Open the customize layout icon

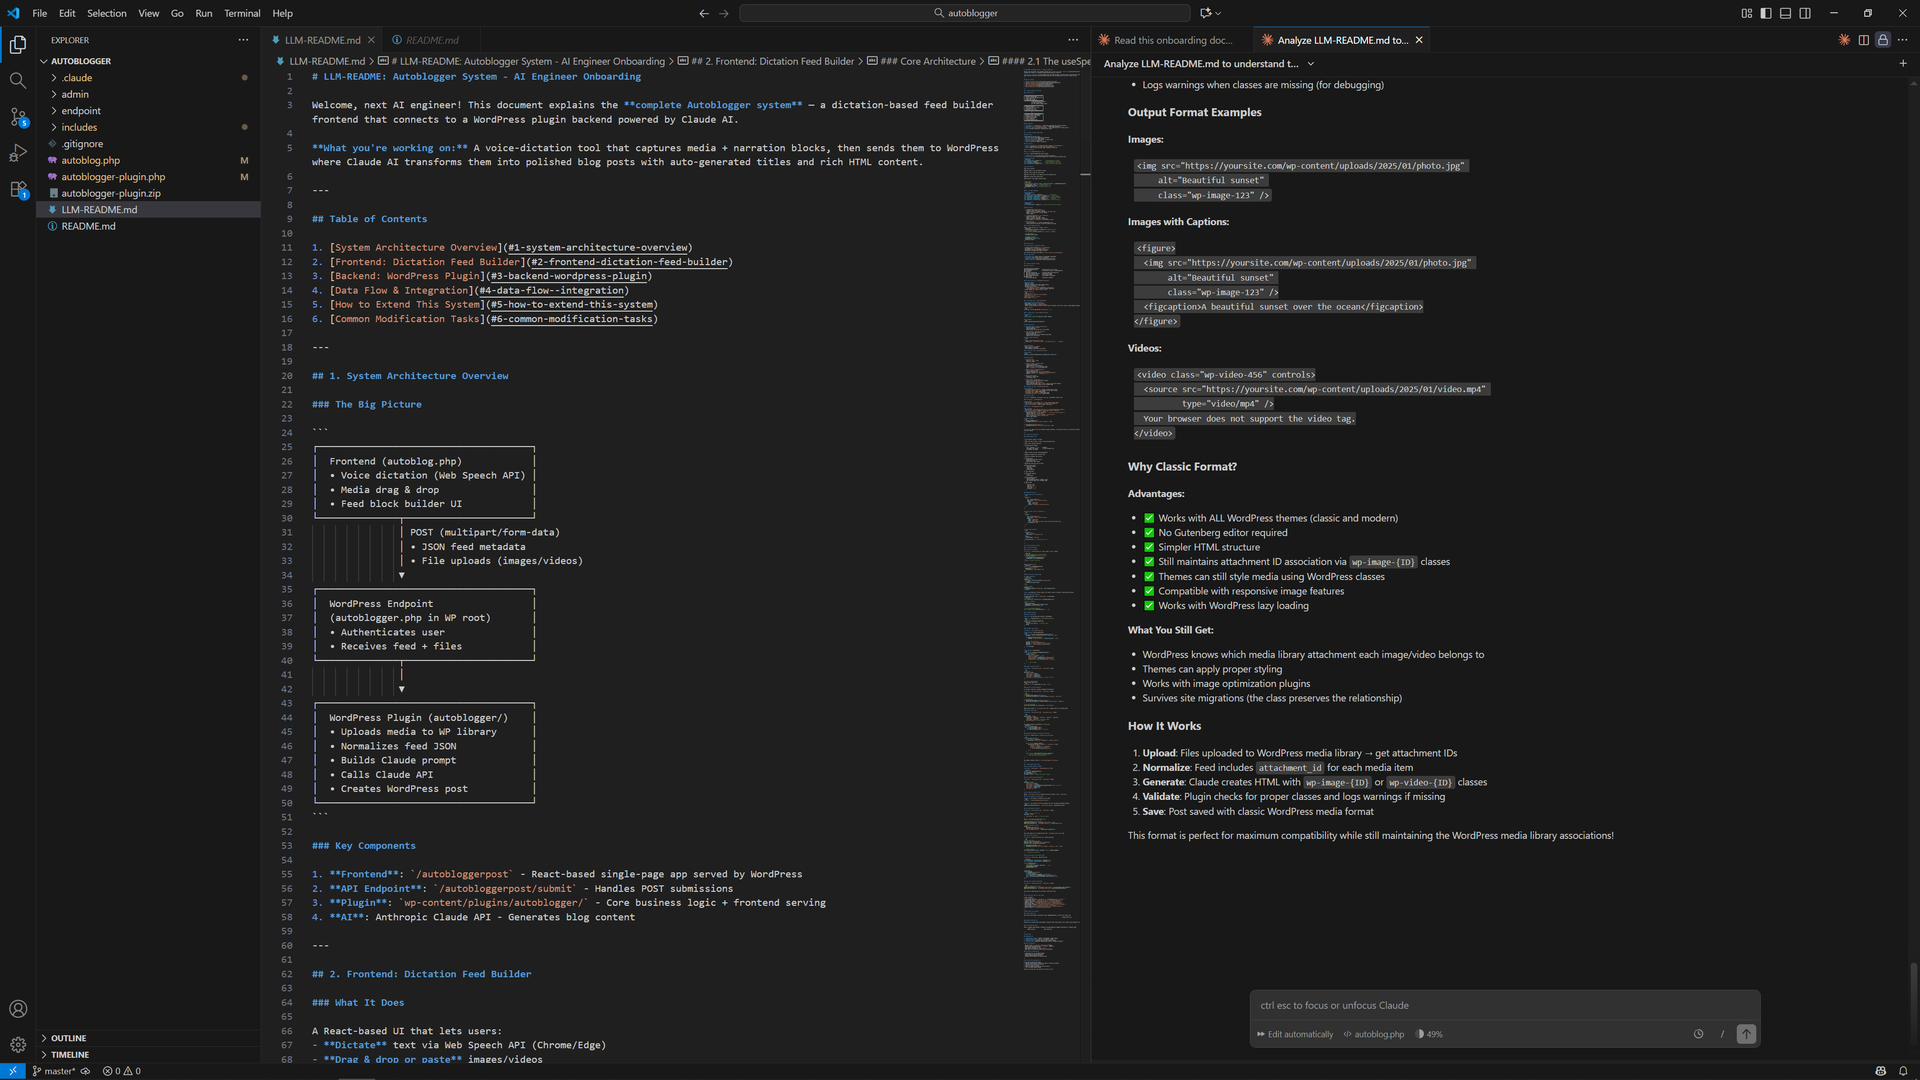coord(1747,13)
